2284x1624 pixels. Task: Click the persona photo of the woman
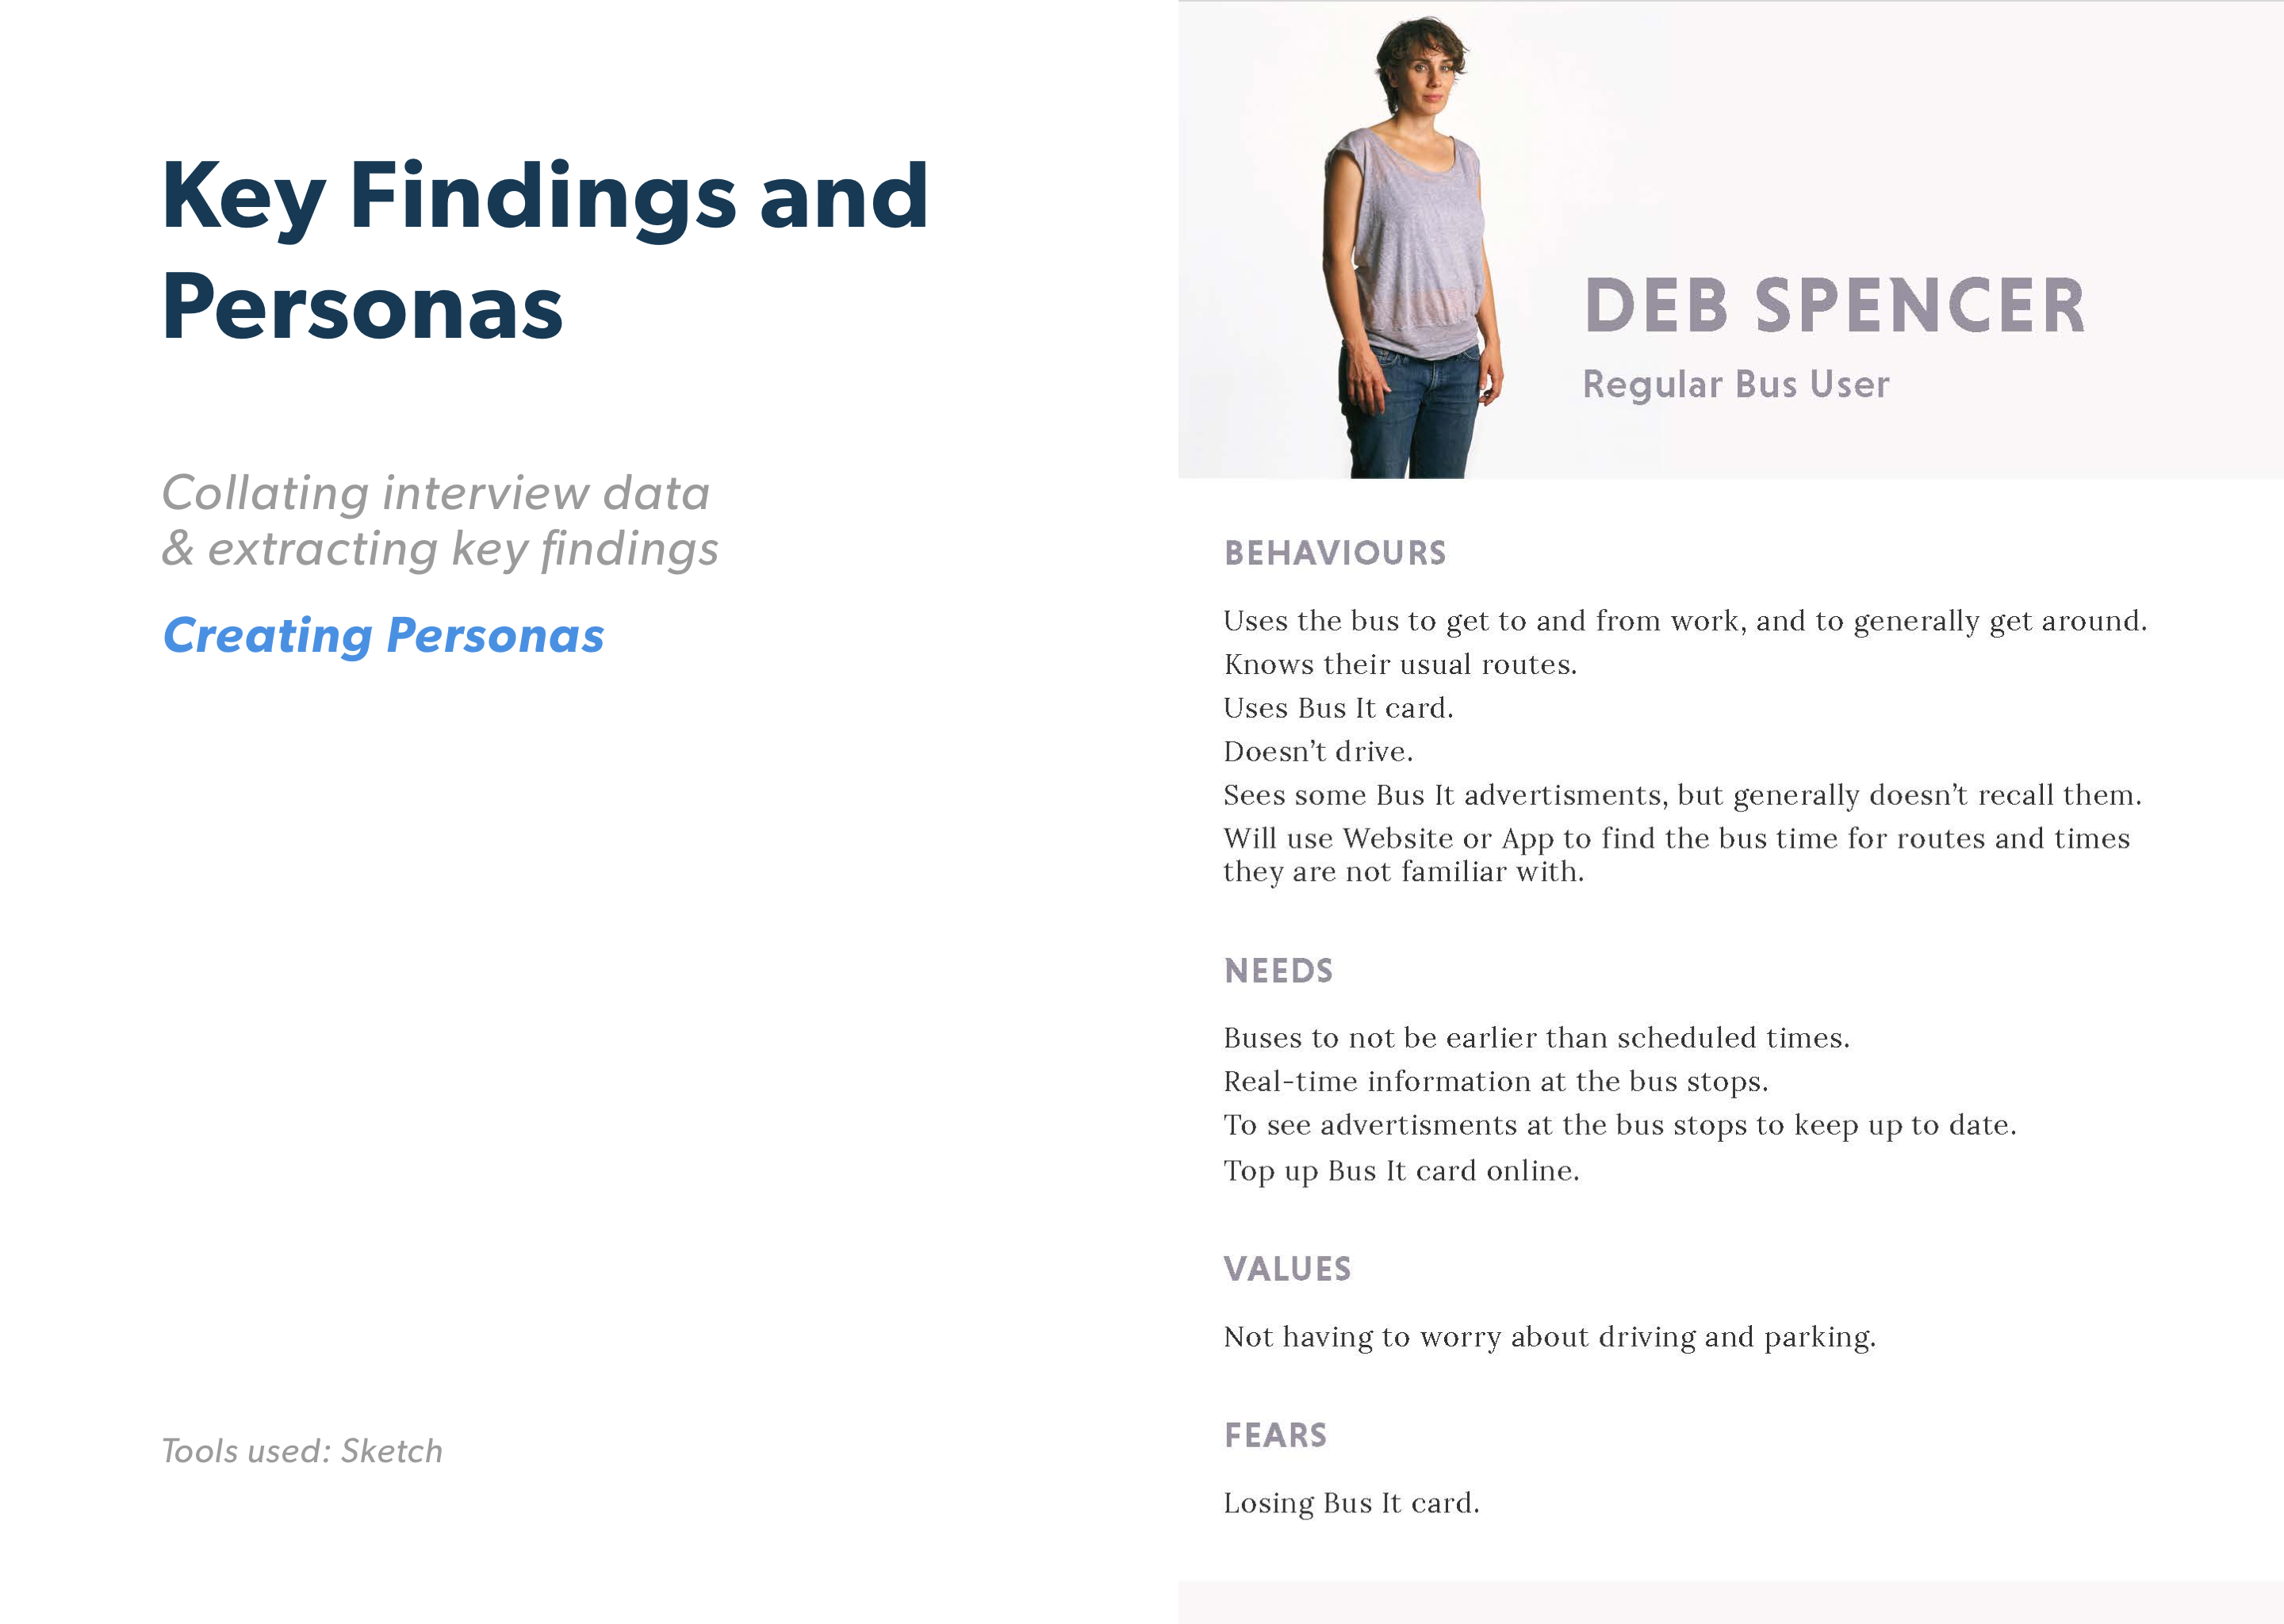[1413, 250]
